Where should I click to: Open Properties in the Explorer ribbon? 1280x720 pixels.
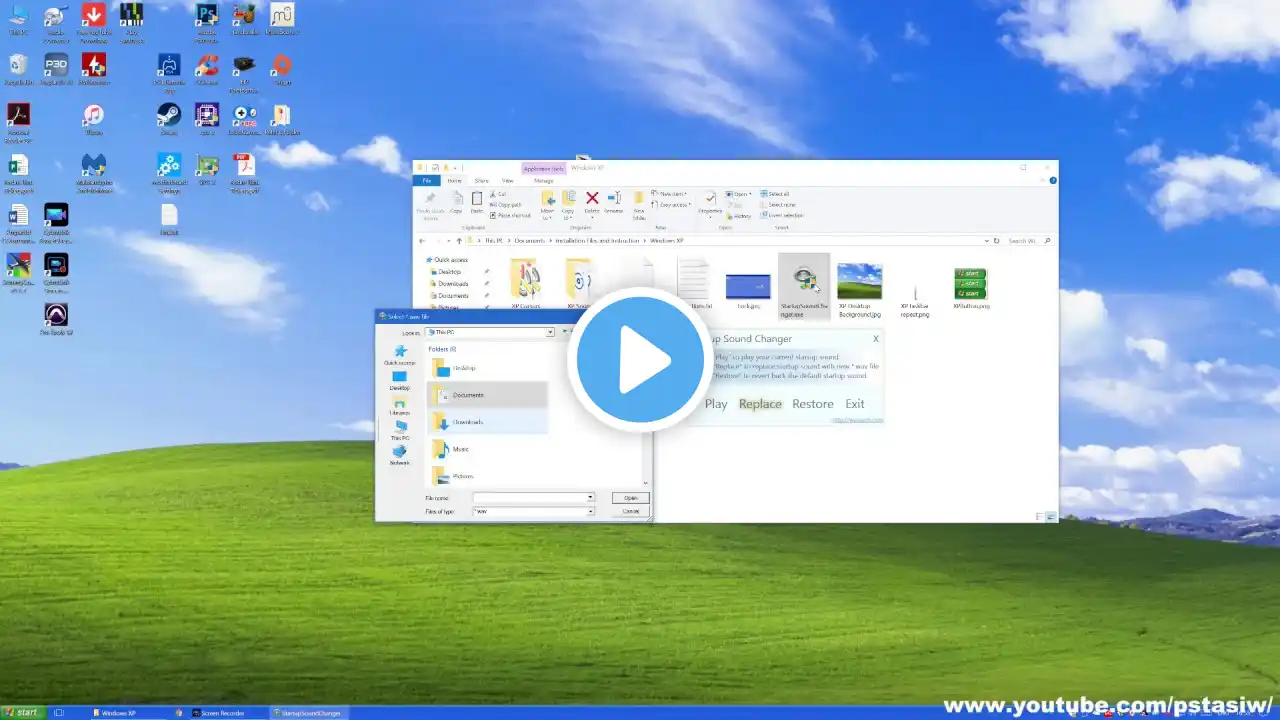click(x=710, y=203)
